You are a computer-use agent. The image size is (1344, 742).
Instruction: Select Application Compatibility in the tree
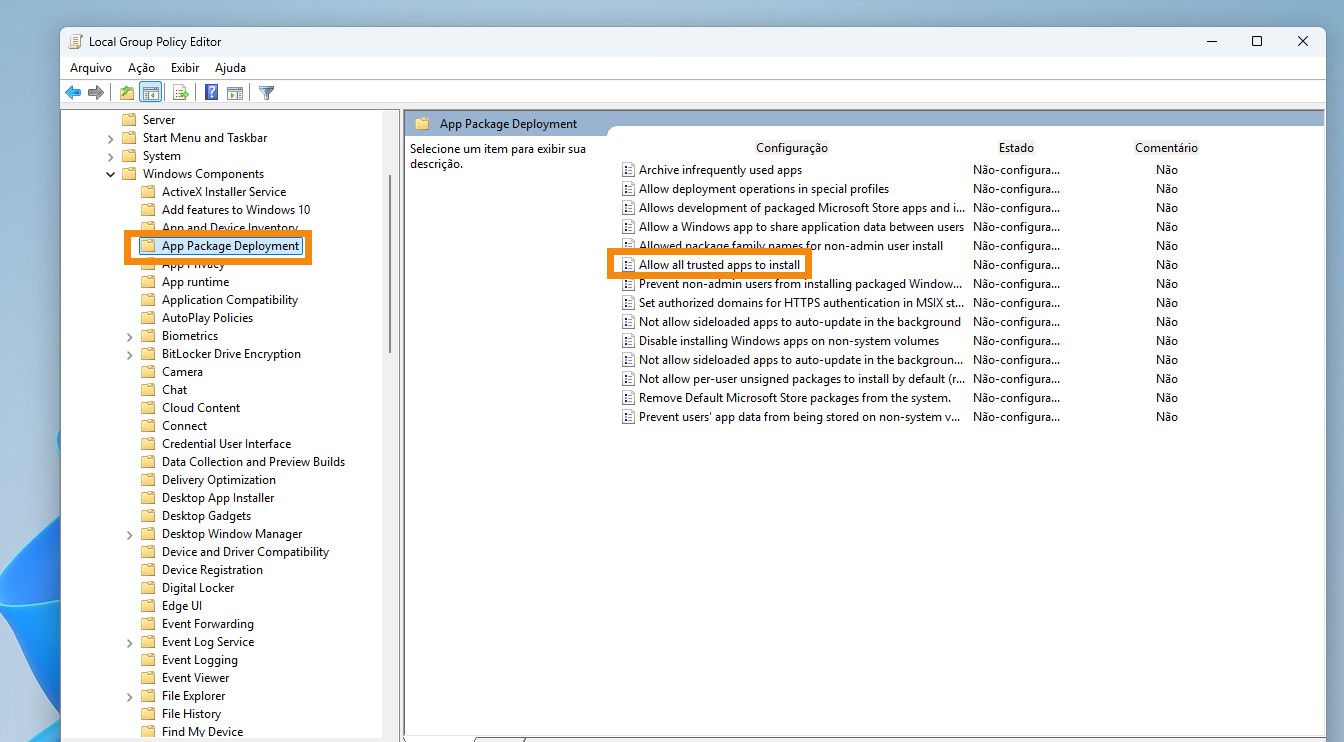click(x=230, y=300)
